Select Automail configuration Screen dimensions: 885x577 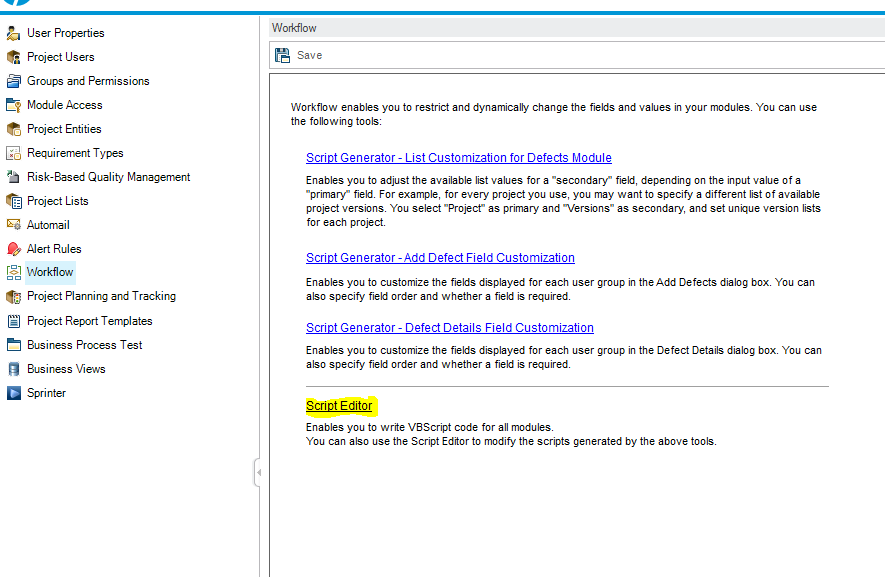click(48, 225)
